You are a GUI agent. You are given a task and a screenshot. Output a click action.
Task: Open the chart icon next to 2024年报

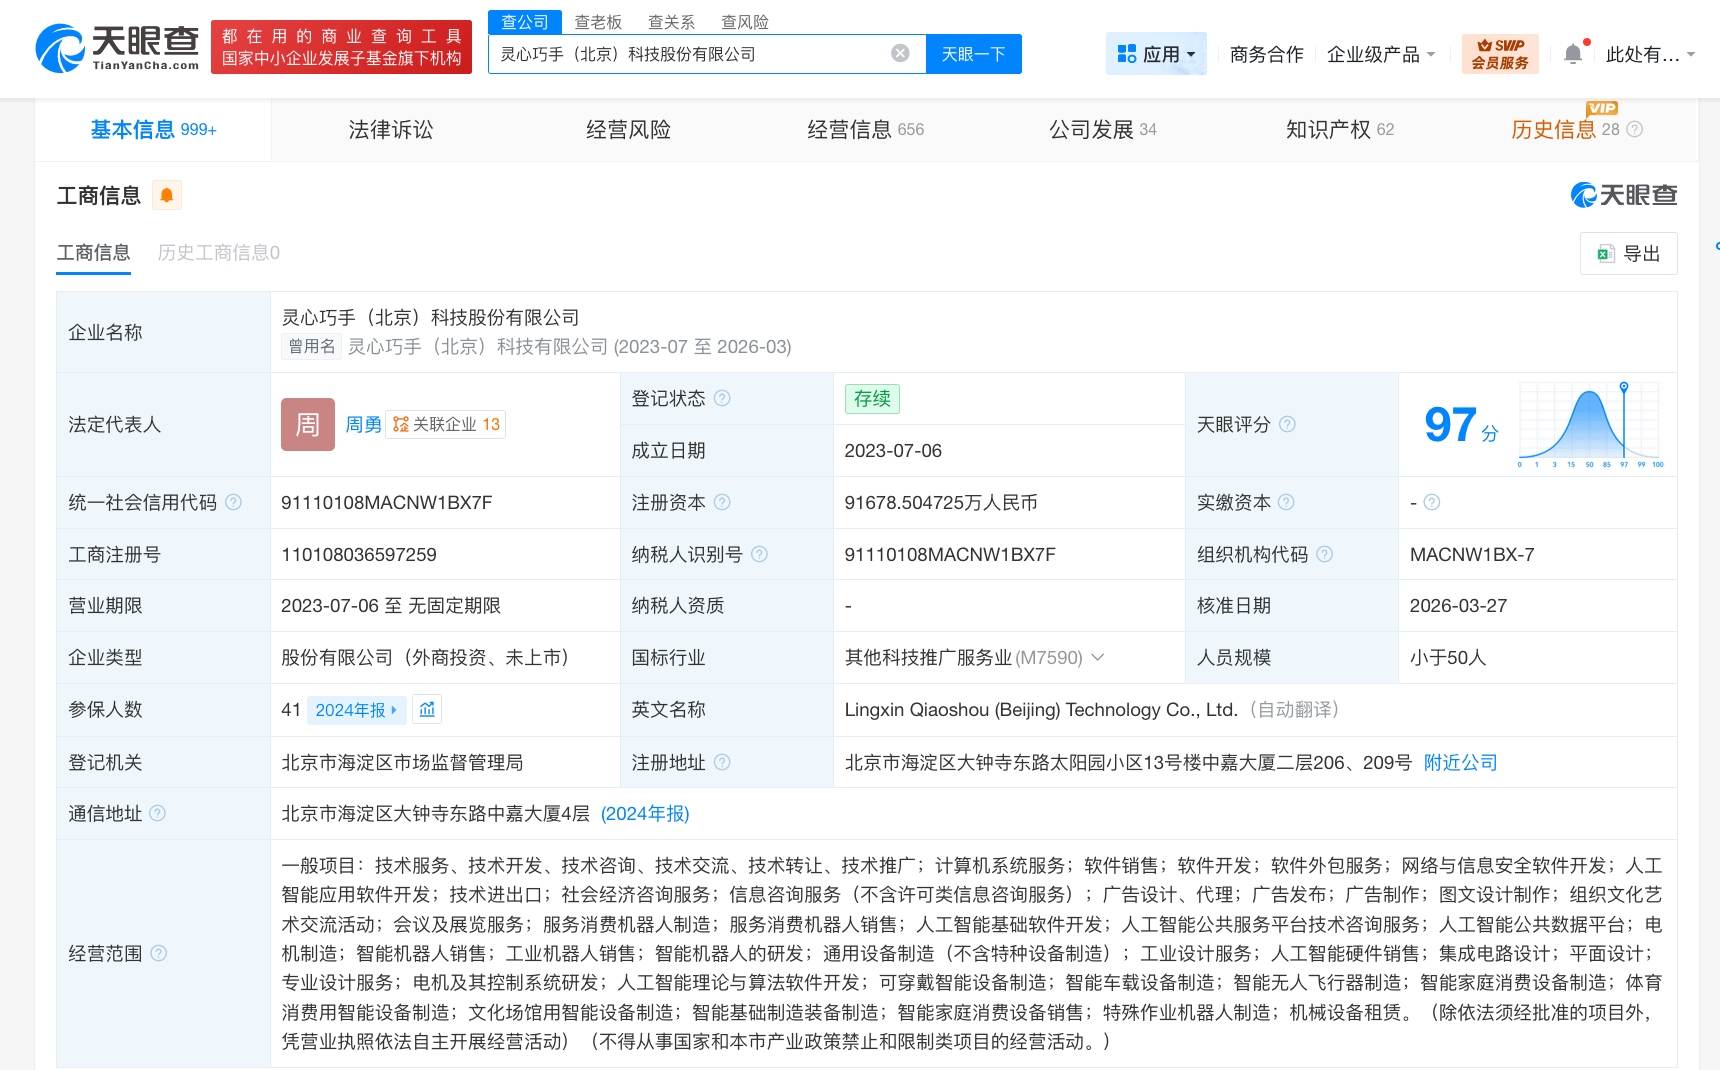pyautogui.click(x=427, y=710)
